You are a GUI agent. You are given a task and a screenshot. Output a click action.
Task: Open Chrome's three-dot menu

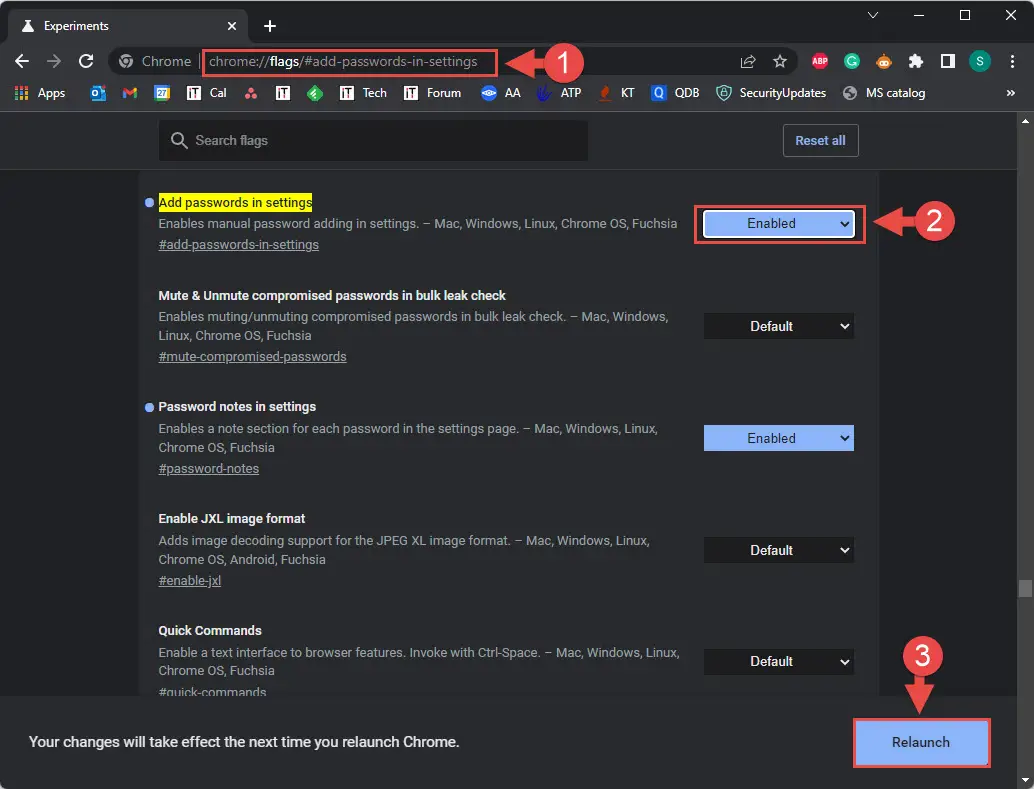(x=1012, y=61)
